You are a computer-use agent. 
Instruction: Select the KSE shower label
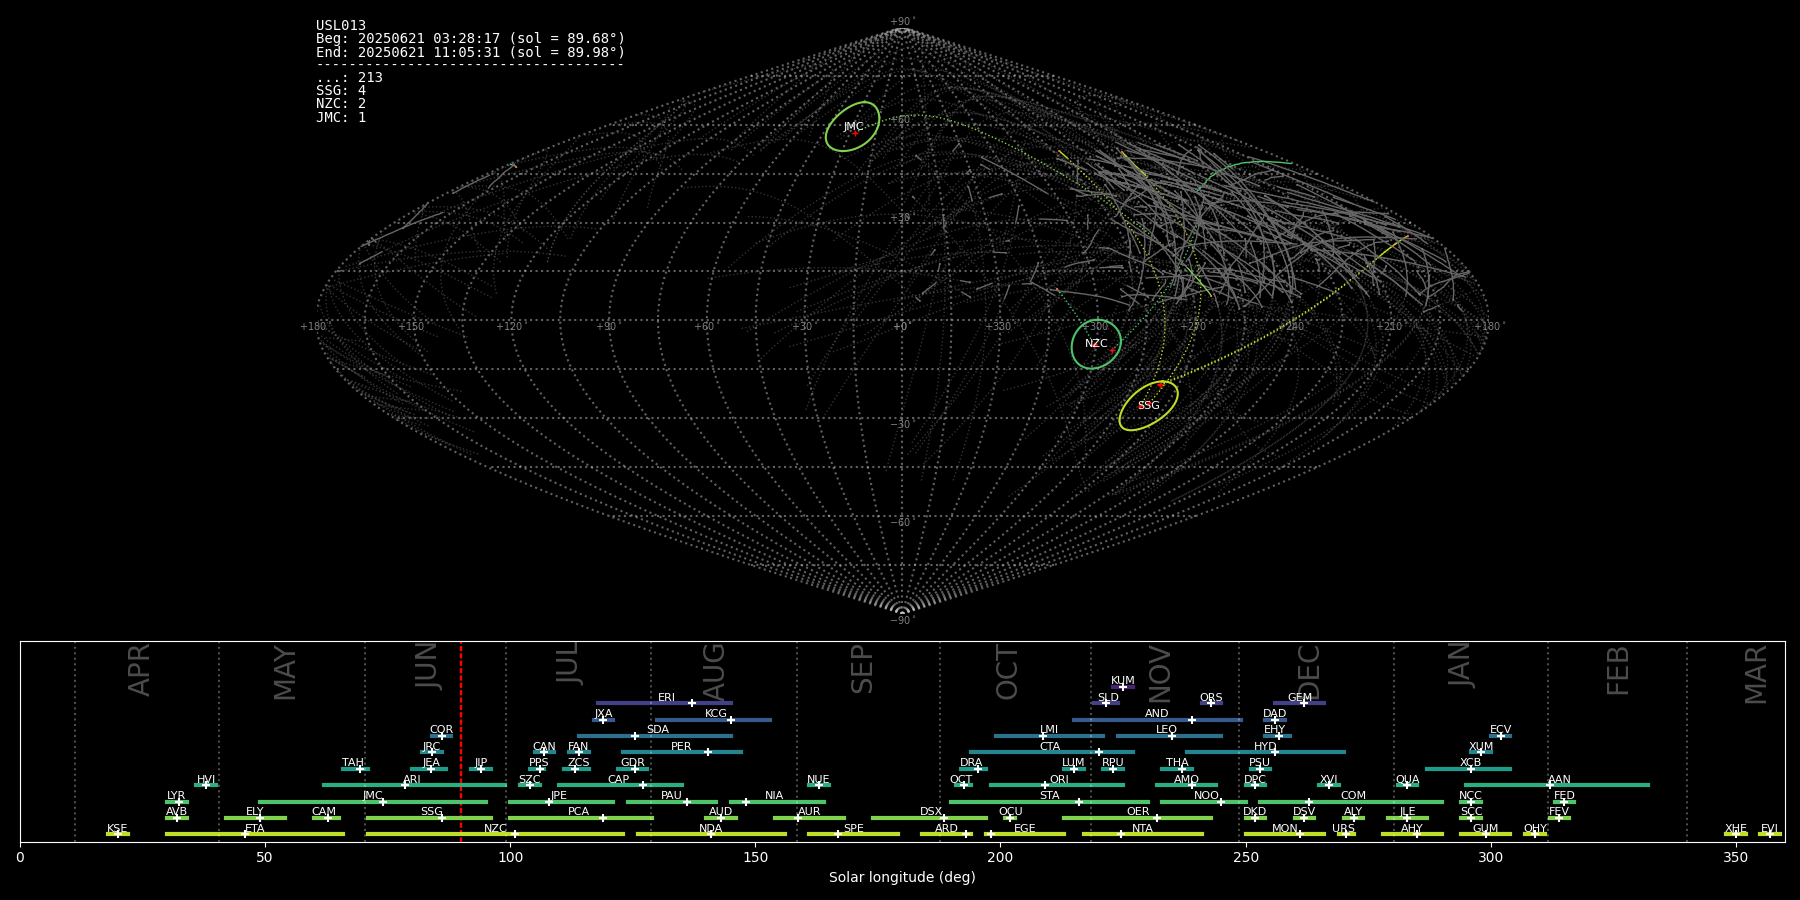pos(117,829)
